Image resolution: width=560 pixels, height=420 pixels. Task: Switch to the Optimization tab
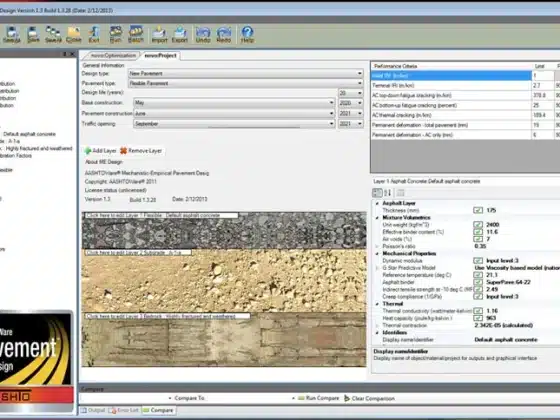[112, 55]
